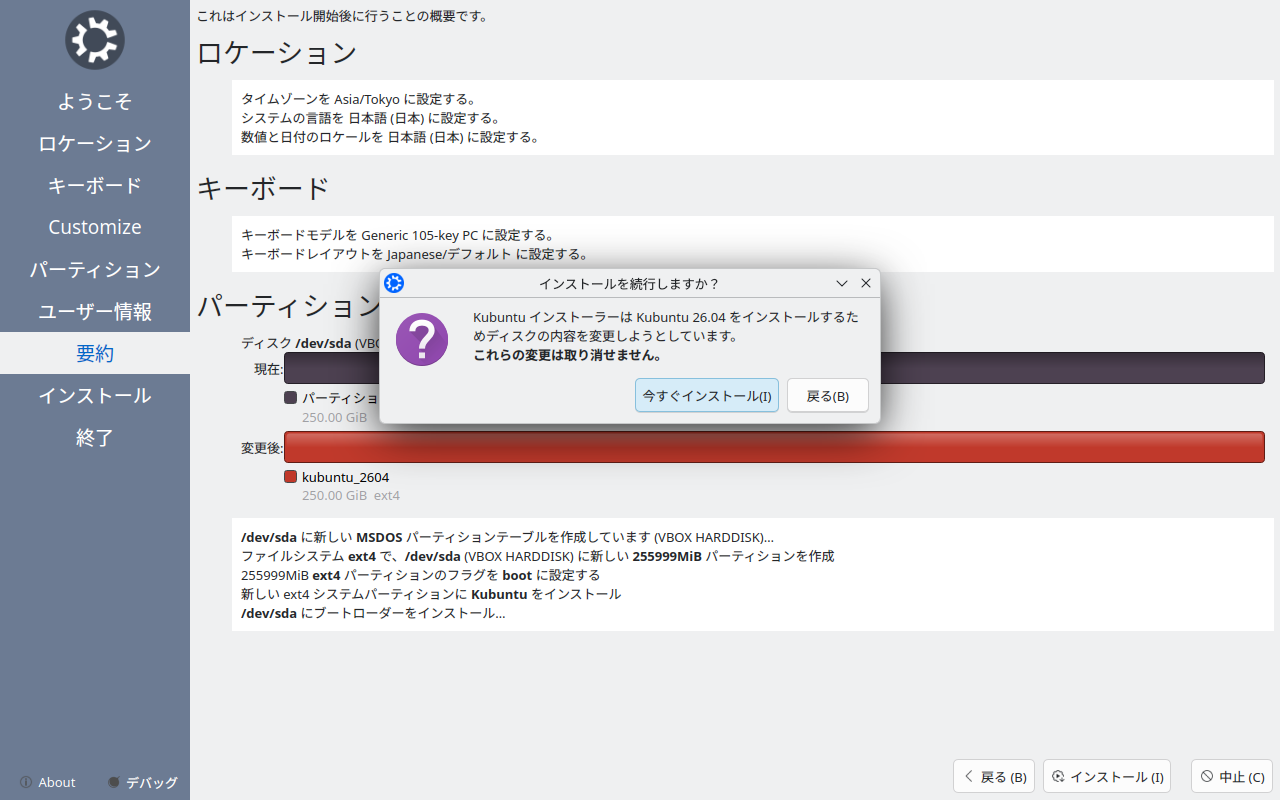Viewport: 1280px width, 800px height.
Task: Select the highlighted 要約 step
Action: coord(95,353)
